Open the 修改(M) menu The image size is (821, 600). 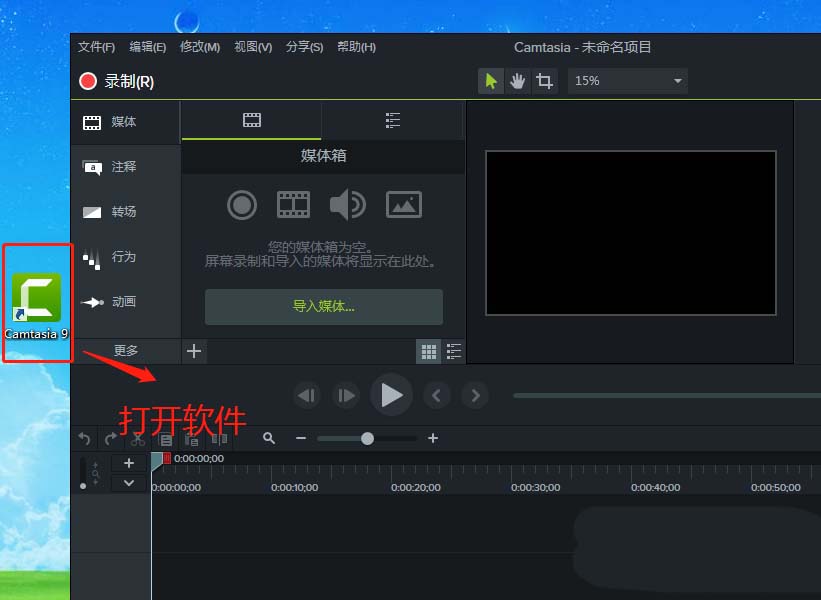[x=200, y=47]
